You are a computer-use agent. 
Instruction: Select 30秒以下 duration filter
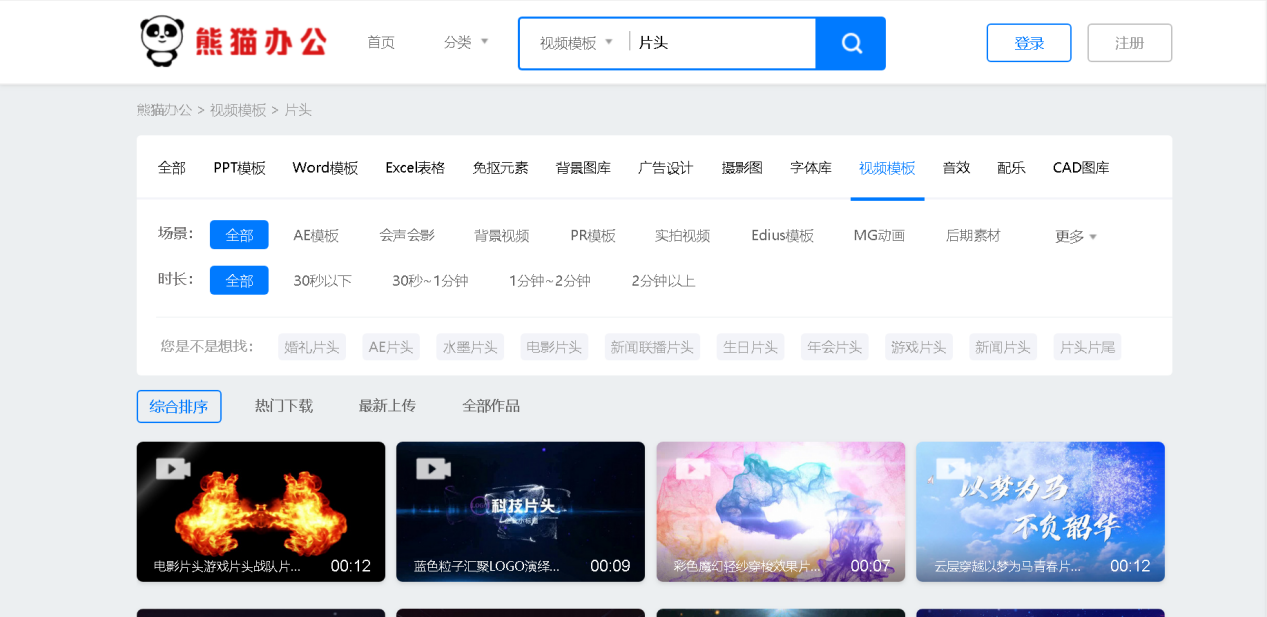(x=322, y=280)
